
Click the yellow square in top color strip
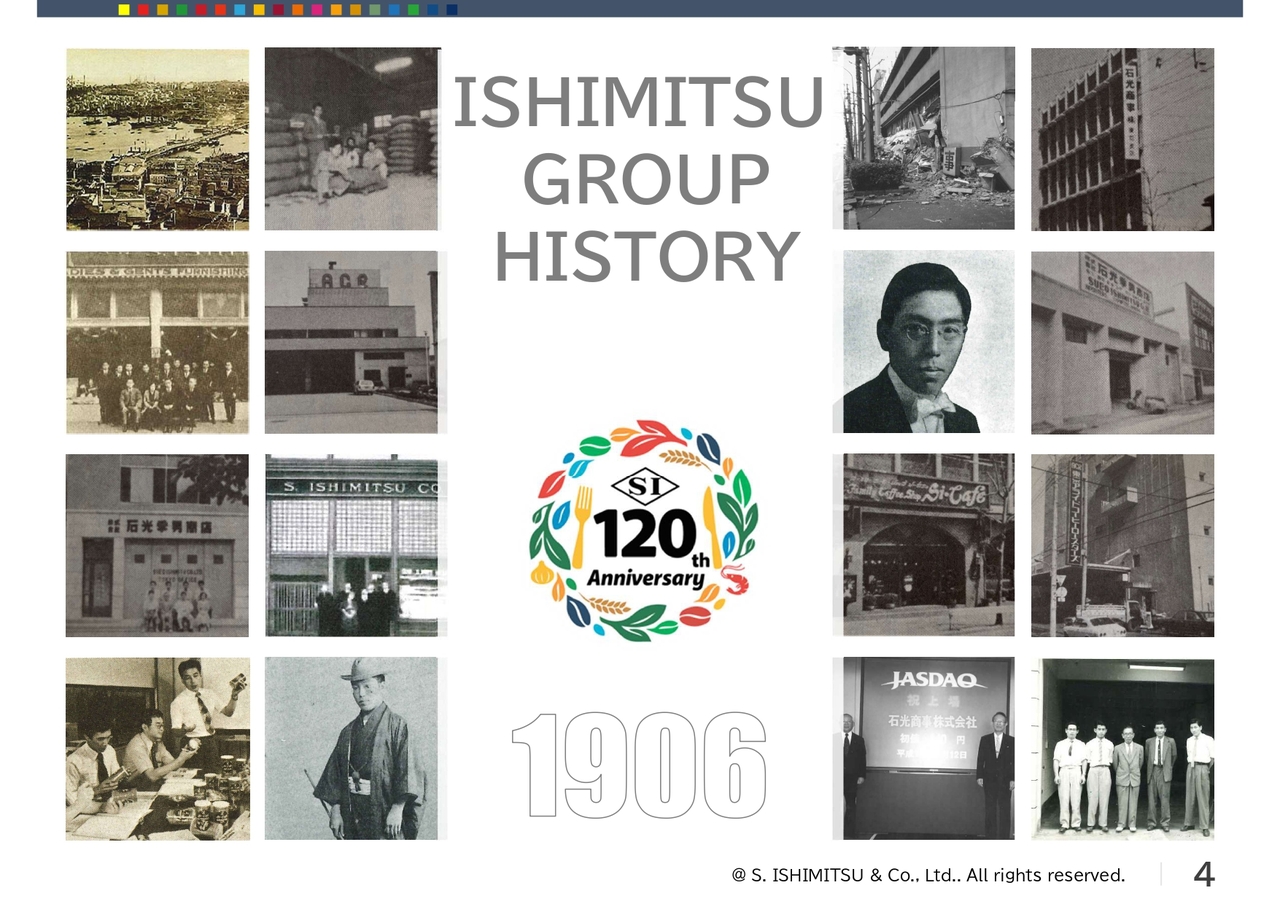point(123,9)
